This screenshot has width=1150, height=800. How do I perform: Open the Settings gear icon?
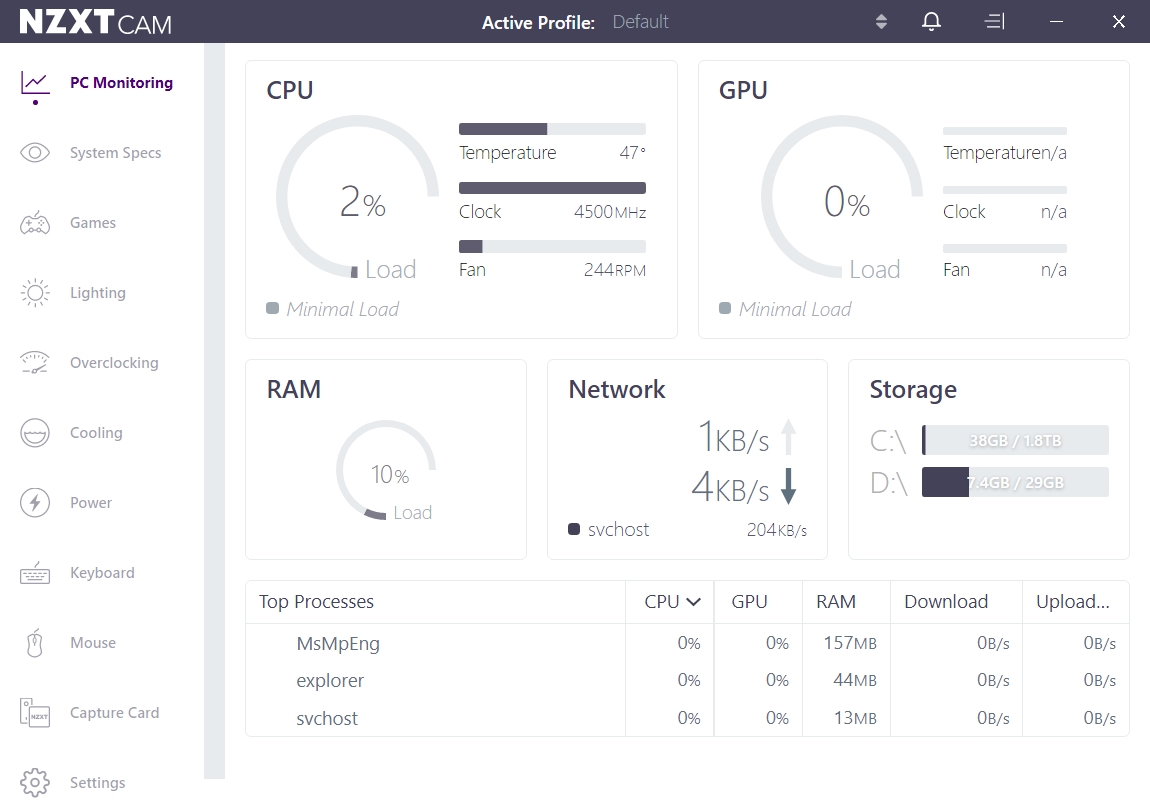[x=35, y=782]
